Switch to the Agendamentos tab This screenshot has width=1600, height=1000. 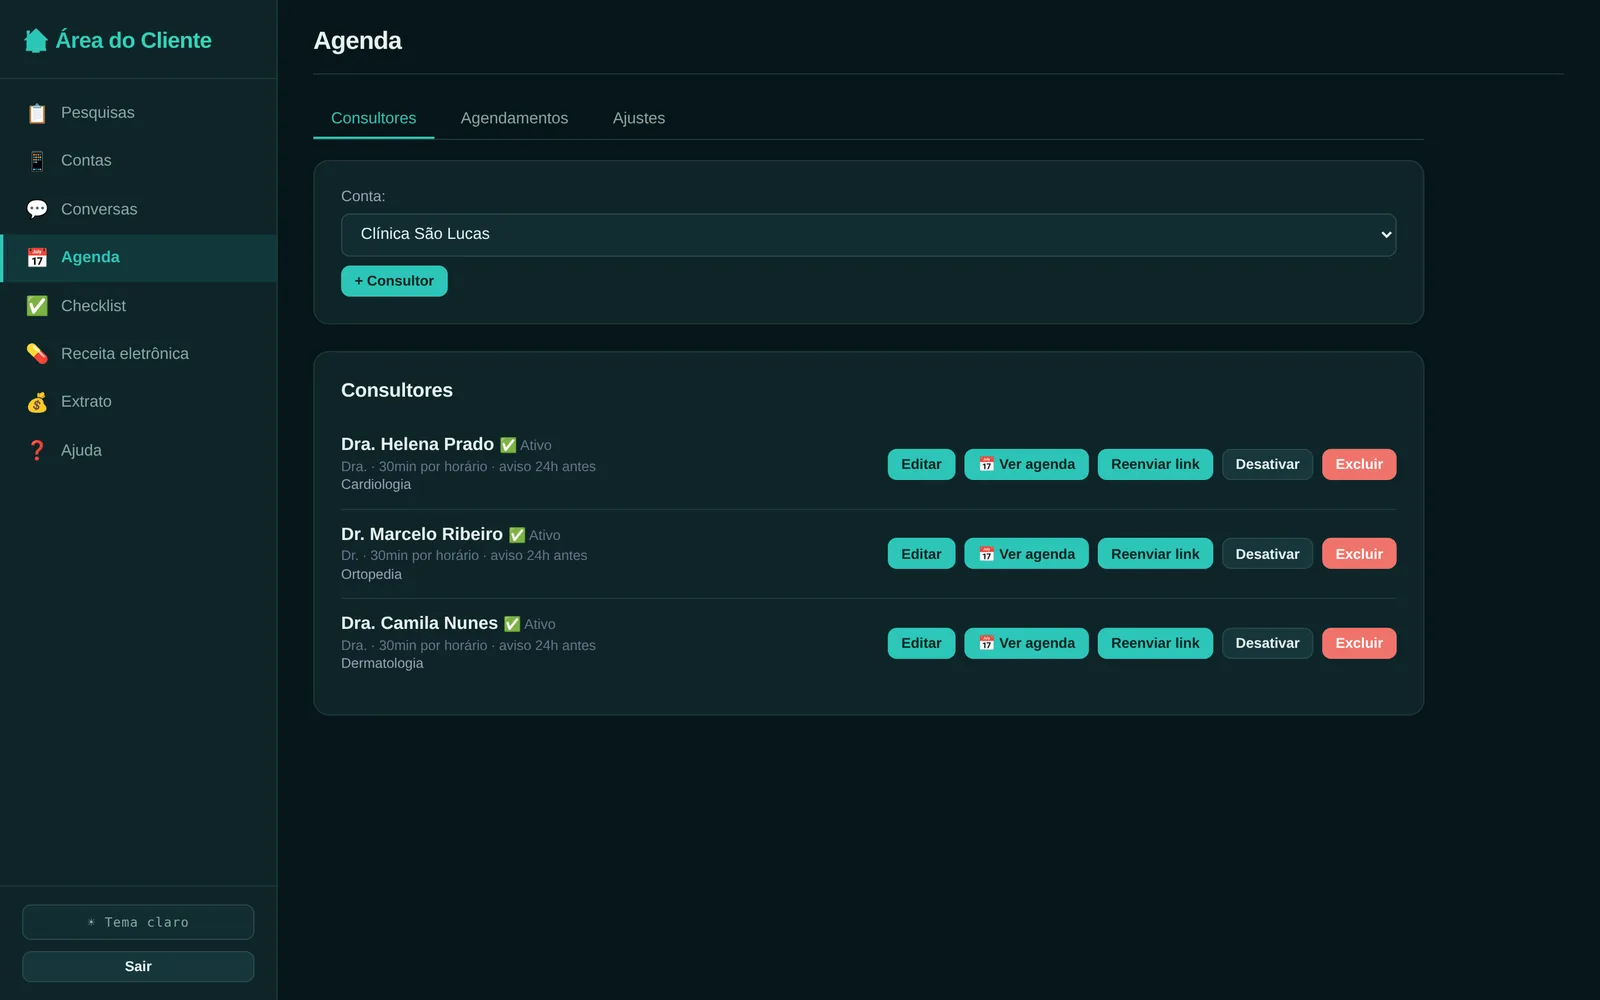click(x=514, y=118)
